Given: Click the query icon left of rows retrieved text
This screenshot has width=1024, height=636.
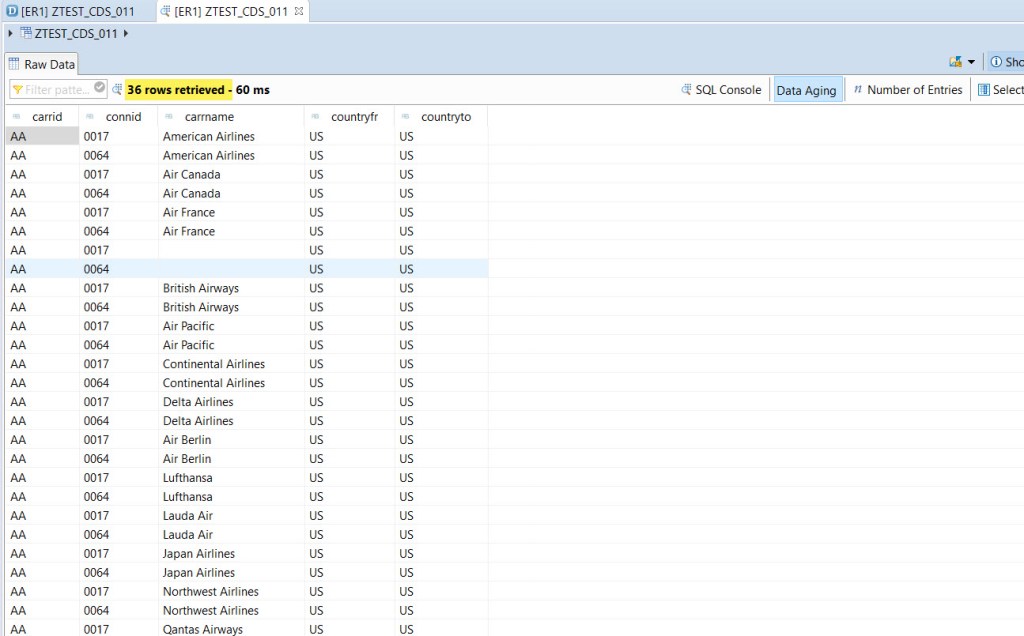Looking at the screenshot, I should click(117, 89).
